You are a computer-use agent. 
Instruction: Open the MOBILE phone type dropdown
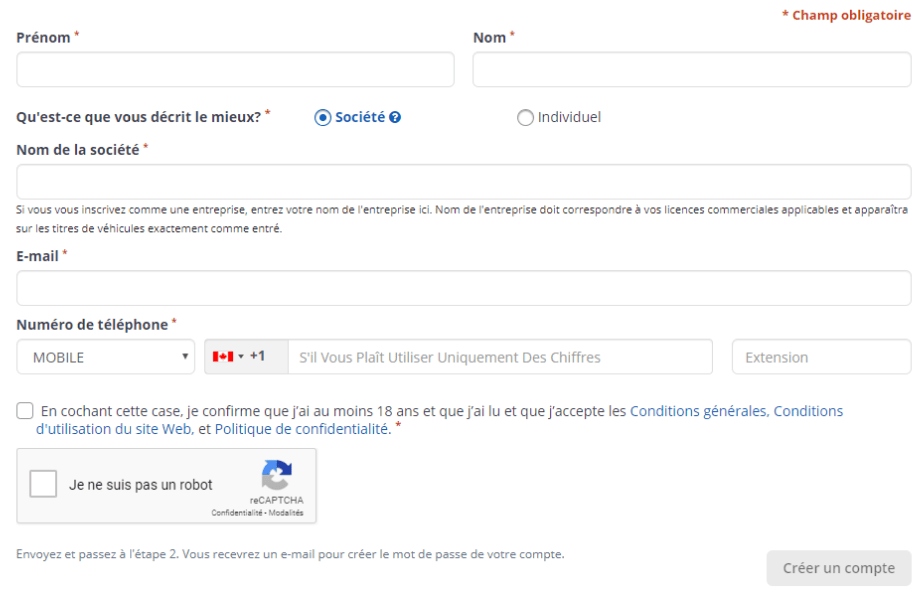106,357
